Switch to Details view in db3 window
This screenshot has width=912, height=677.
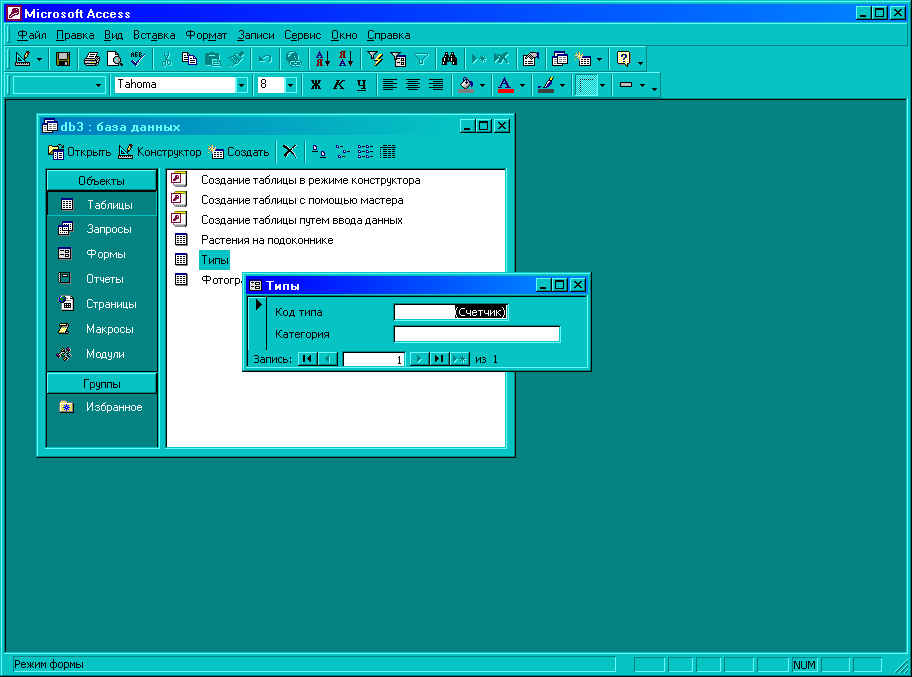(388, 152)
